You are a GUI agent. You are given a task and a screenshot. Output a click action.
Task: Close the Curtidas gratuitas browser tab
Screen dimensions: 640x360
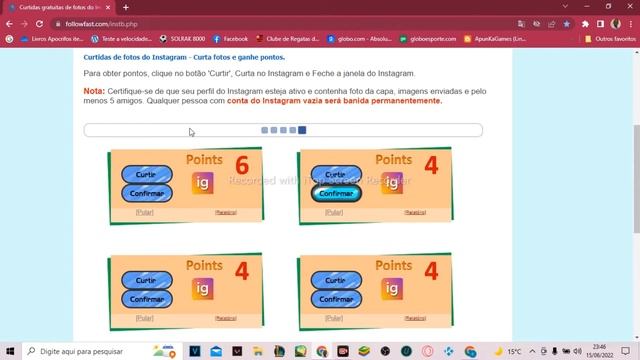coord(108,7)
